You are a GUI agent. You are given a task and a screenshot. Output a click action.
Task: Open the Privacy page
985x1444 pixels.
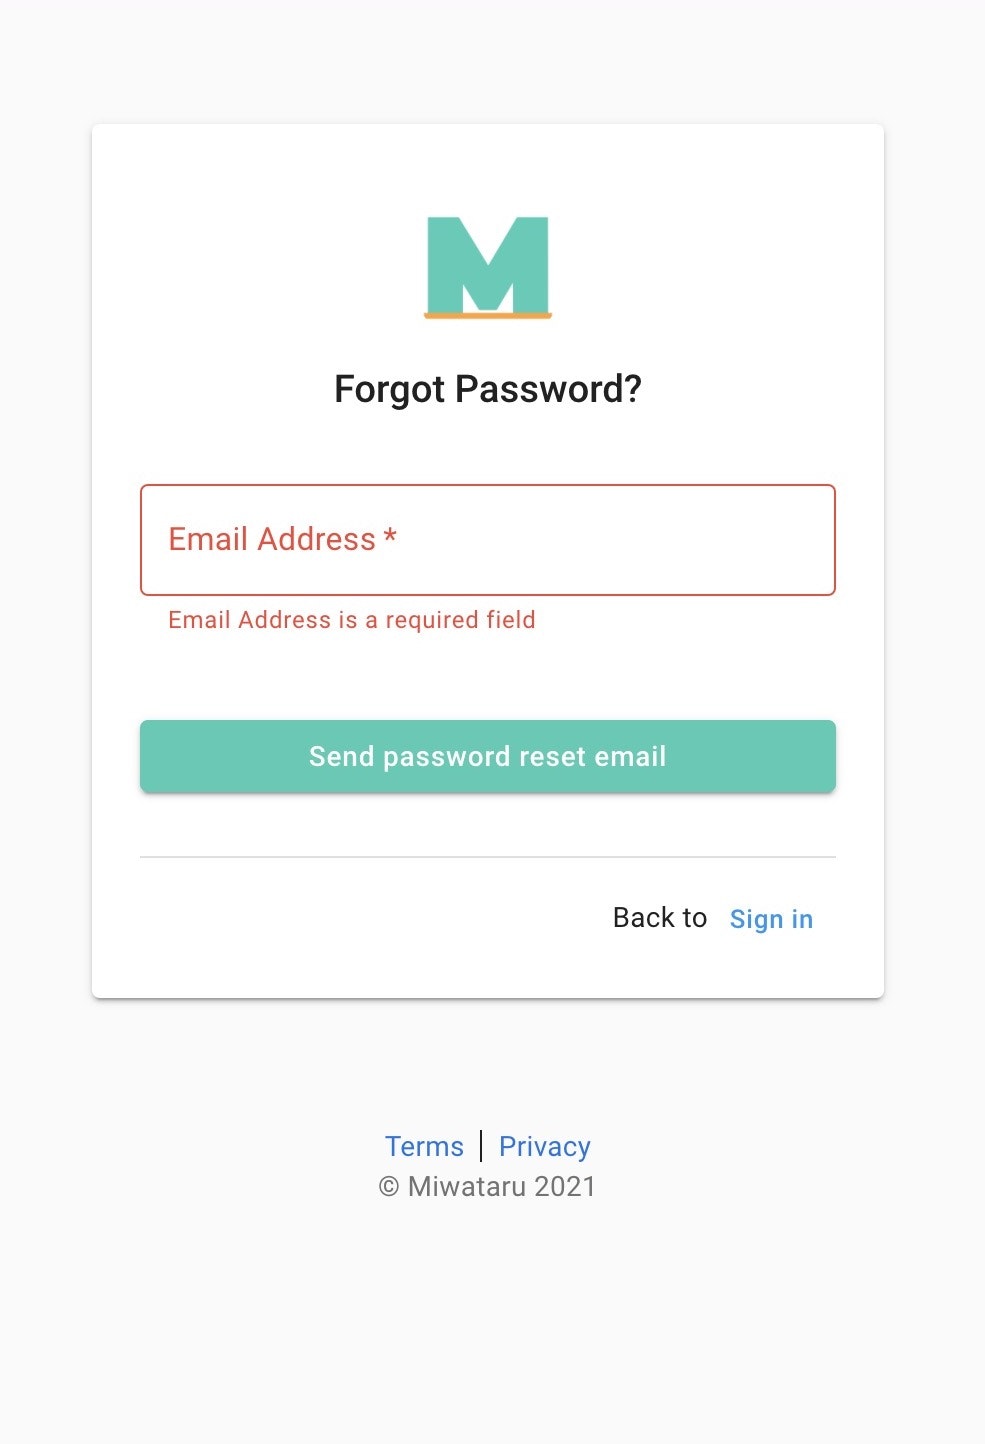pos(544,1146)
